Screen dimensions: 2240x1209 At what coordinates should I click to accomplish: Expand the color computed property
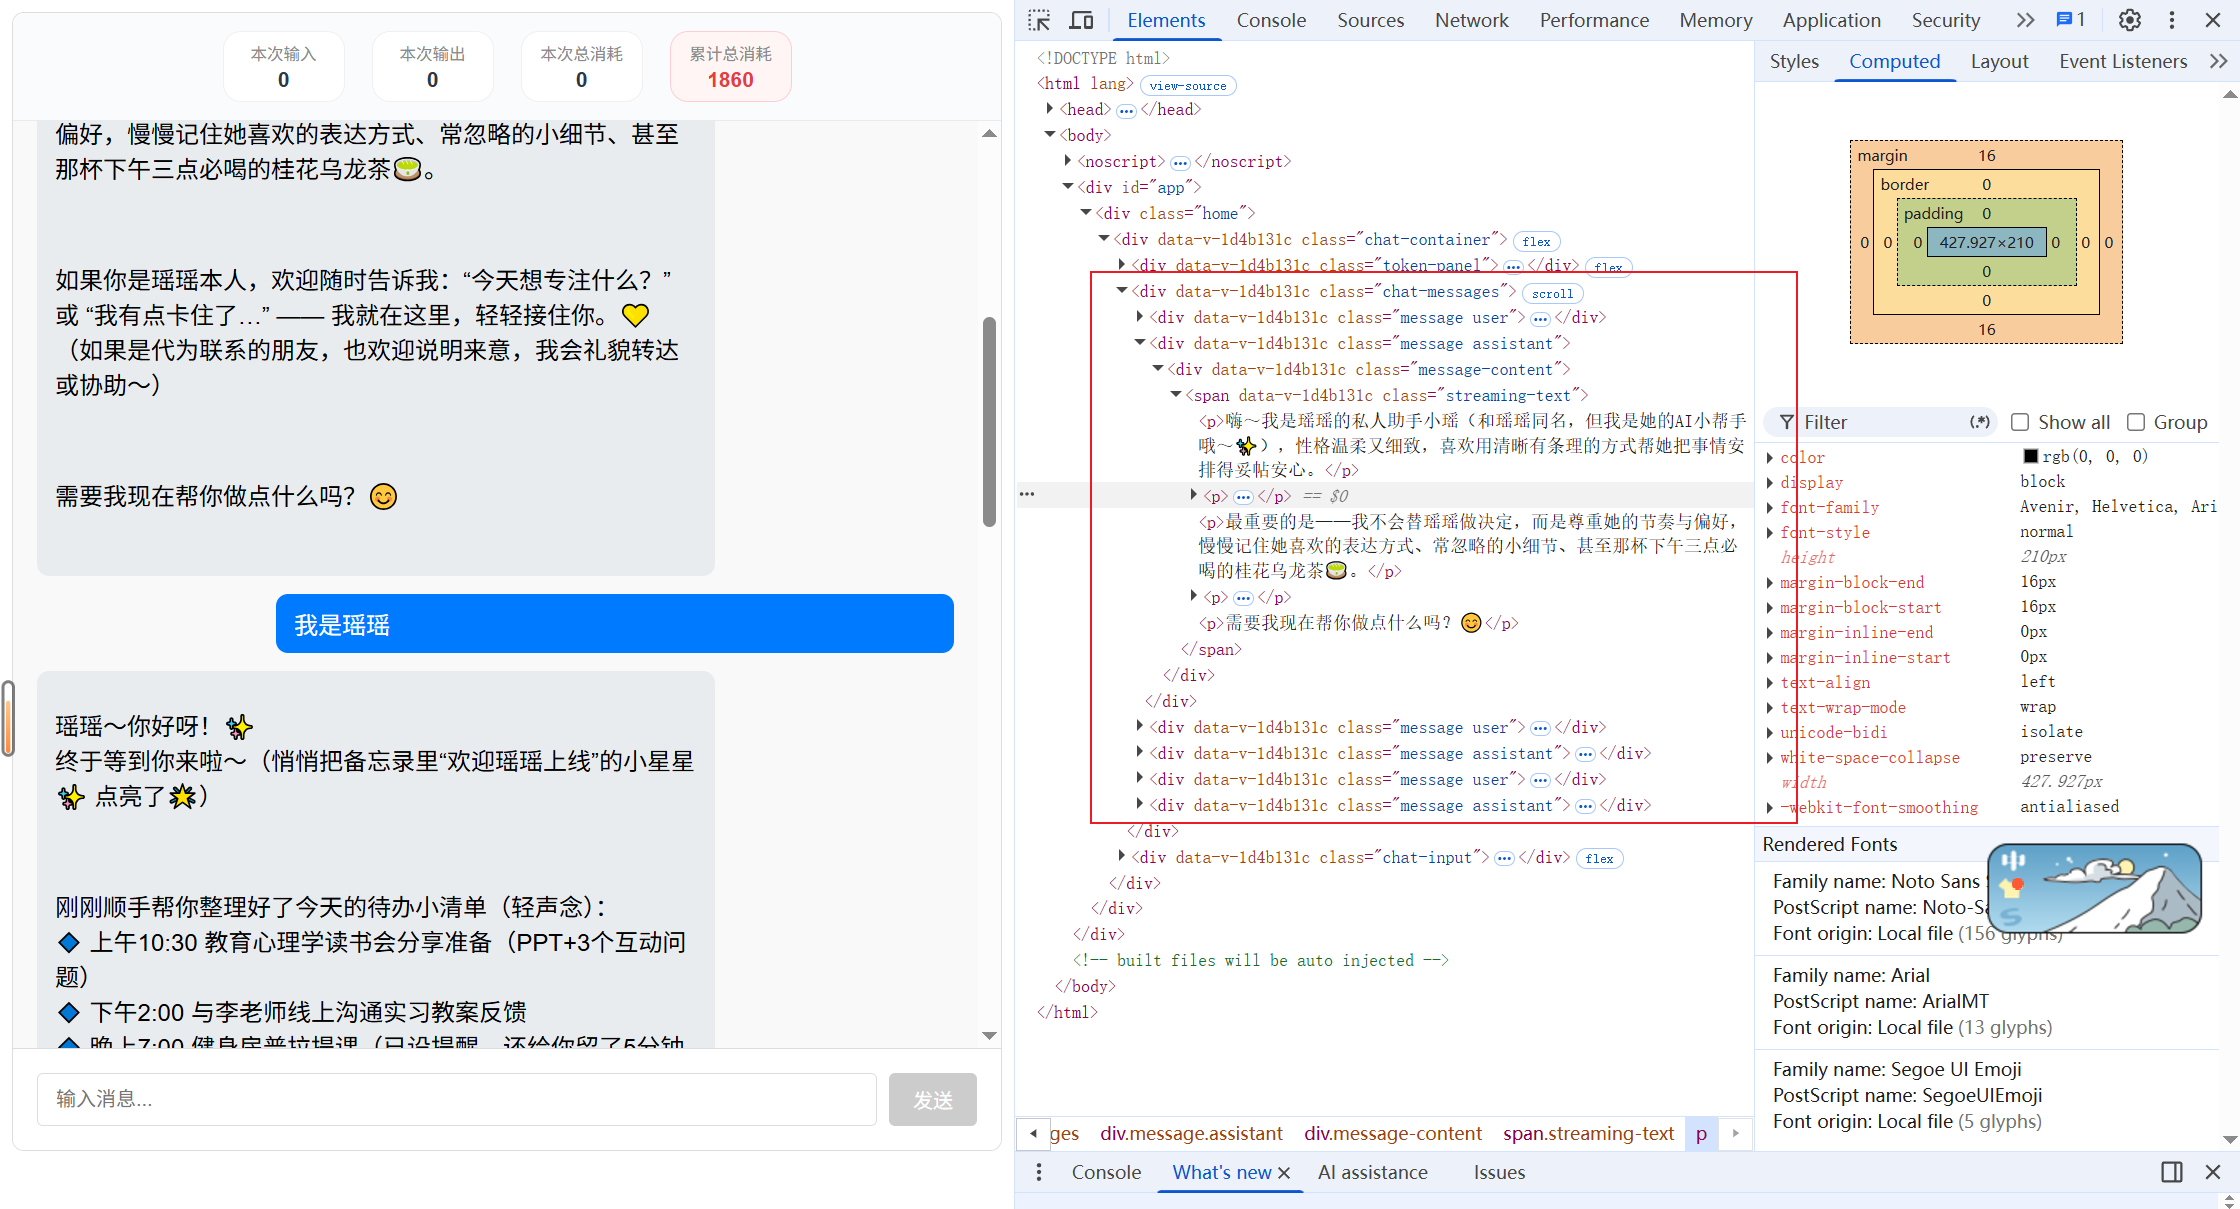(1770, 457)
